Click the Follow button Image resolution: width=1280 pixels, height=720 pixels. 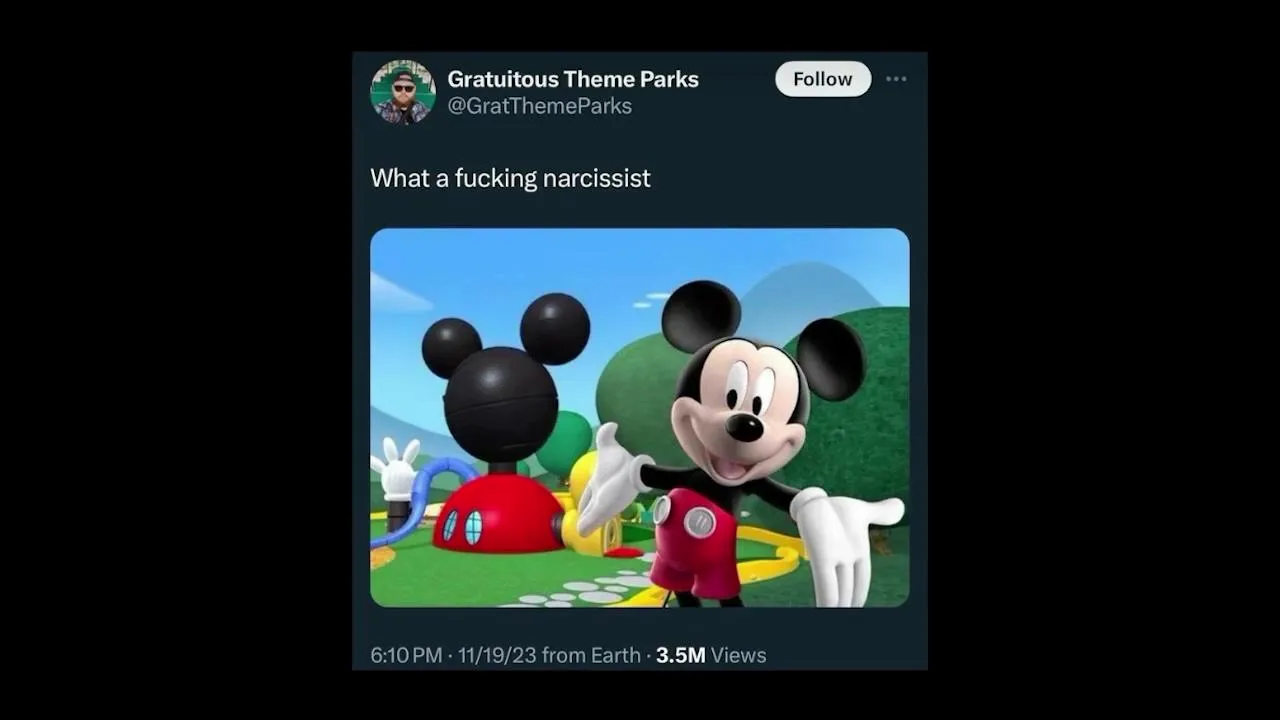(823, 79)
